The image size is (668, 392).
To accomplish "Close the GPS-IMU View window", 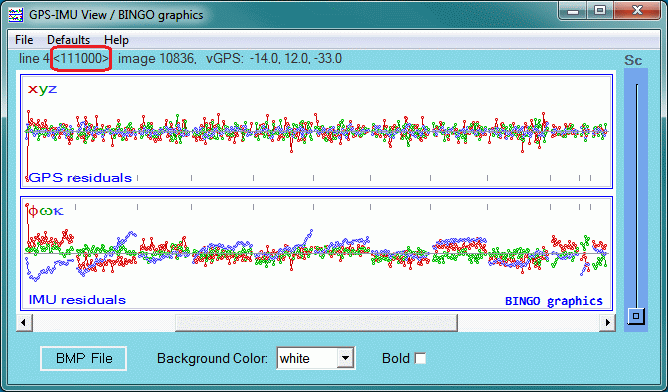I will [x=637, y=11].
